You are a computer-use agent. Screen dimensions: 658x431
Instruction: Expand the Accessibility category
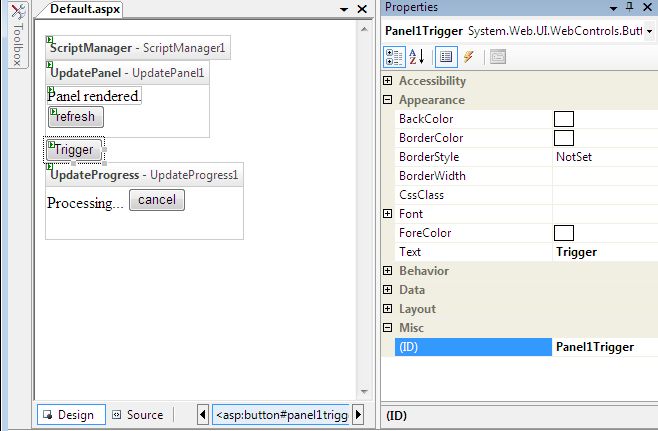pos(388,81)
